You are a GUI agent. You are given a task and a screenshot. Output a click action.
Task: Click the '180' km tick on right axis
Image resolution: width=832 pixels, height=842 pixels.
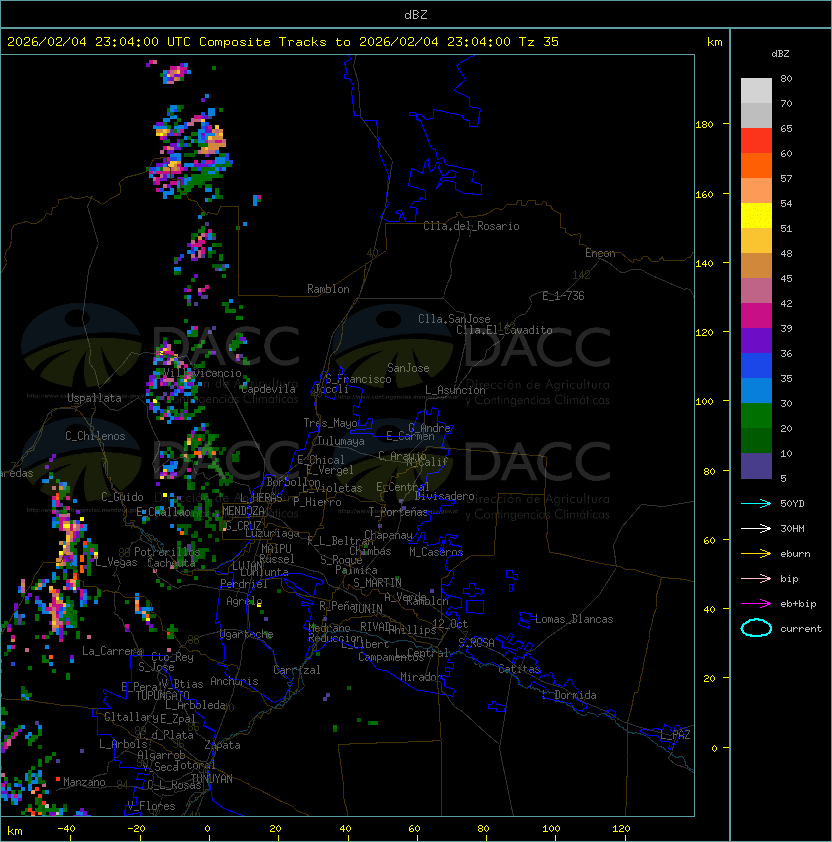[704, 125]
